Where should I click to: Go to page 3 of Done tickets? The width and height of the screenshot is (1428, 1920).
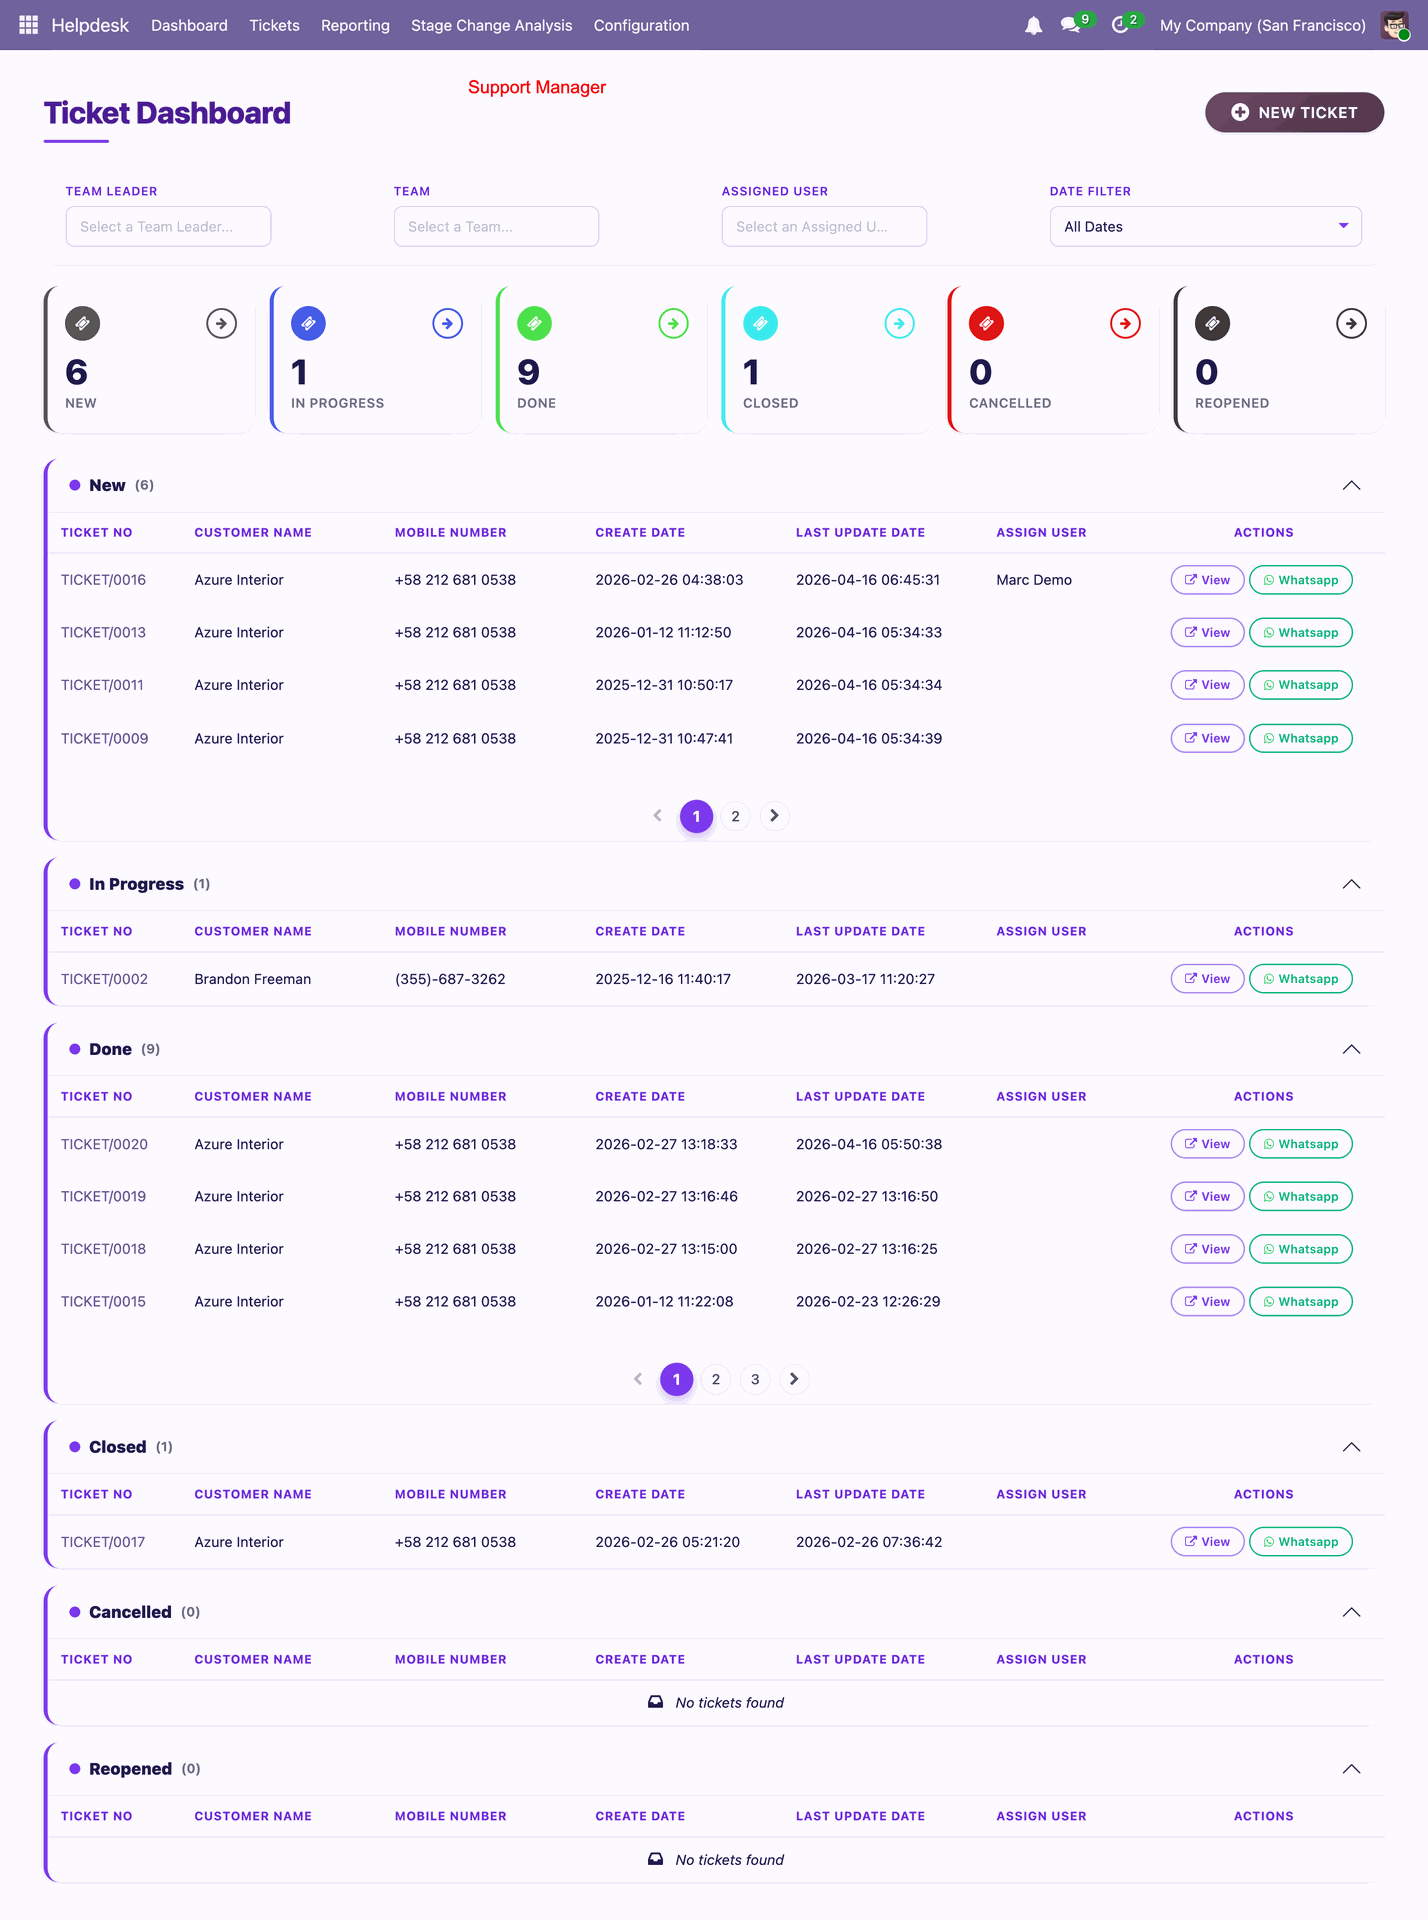(755, 1379)
